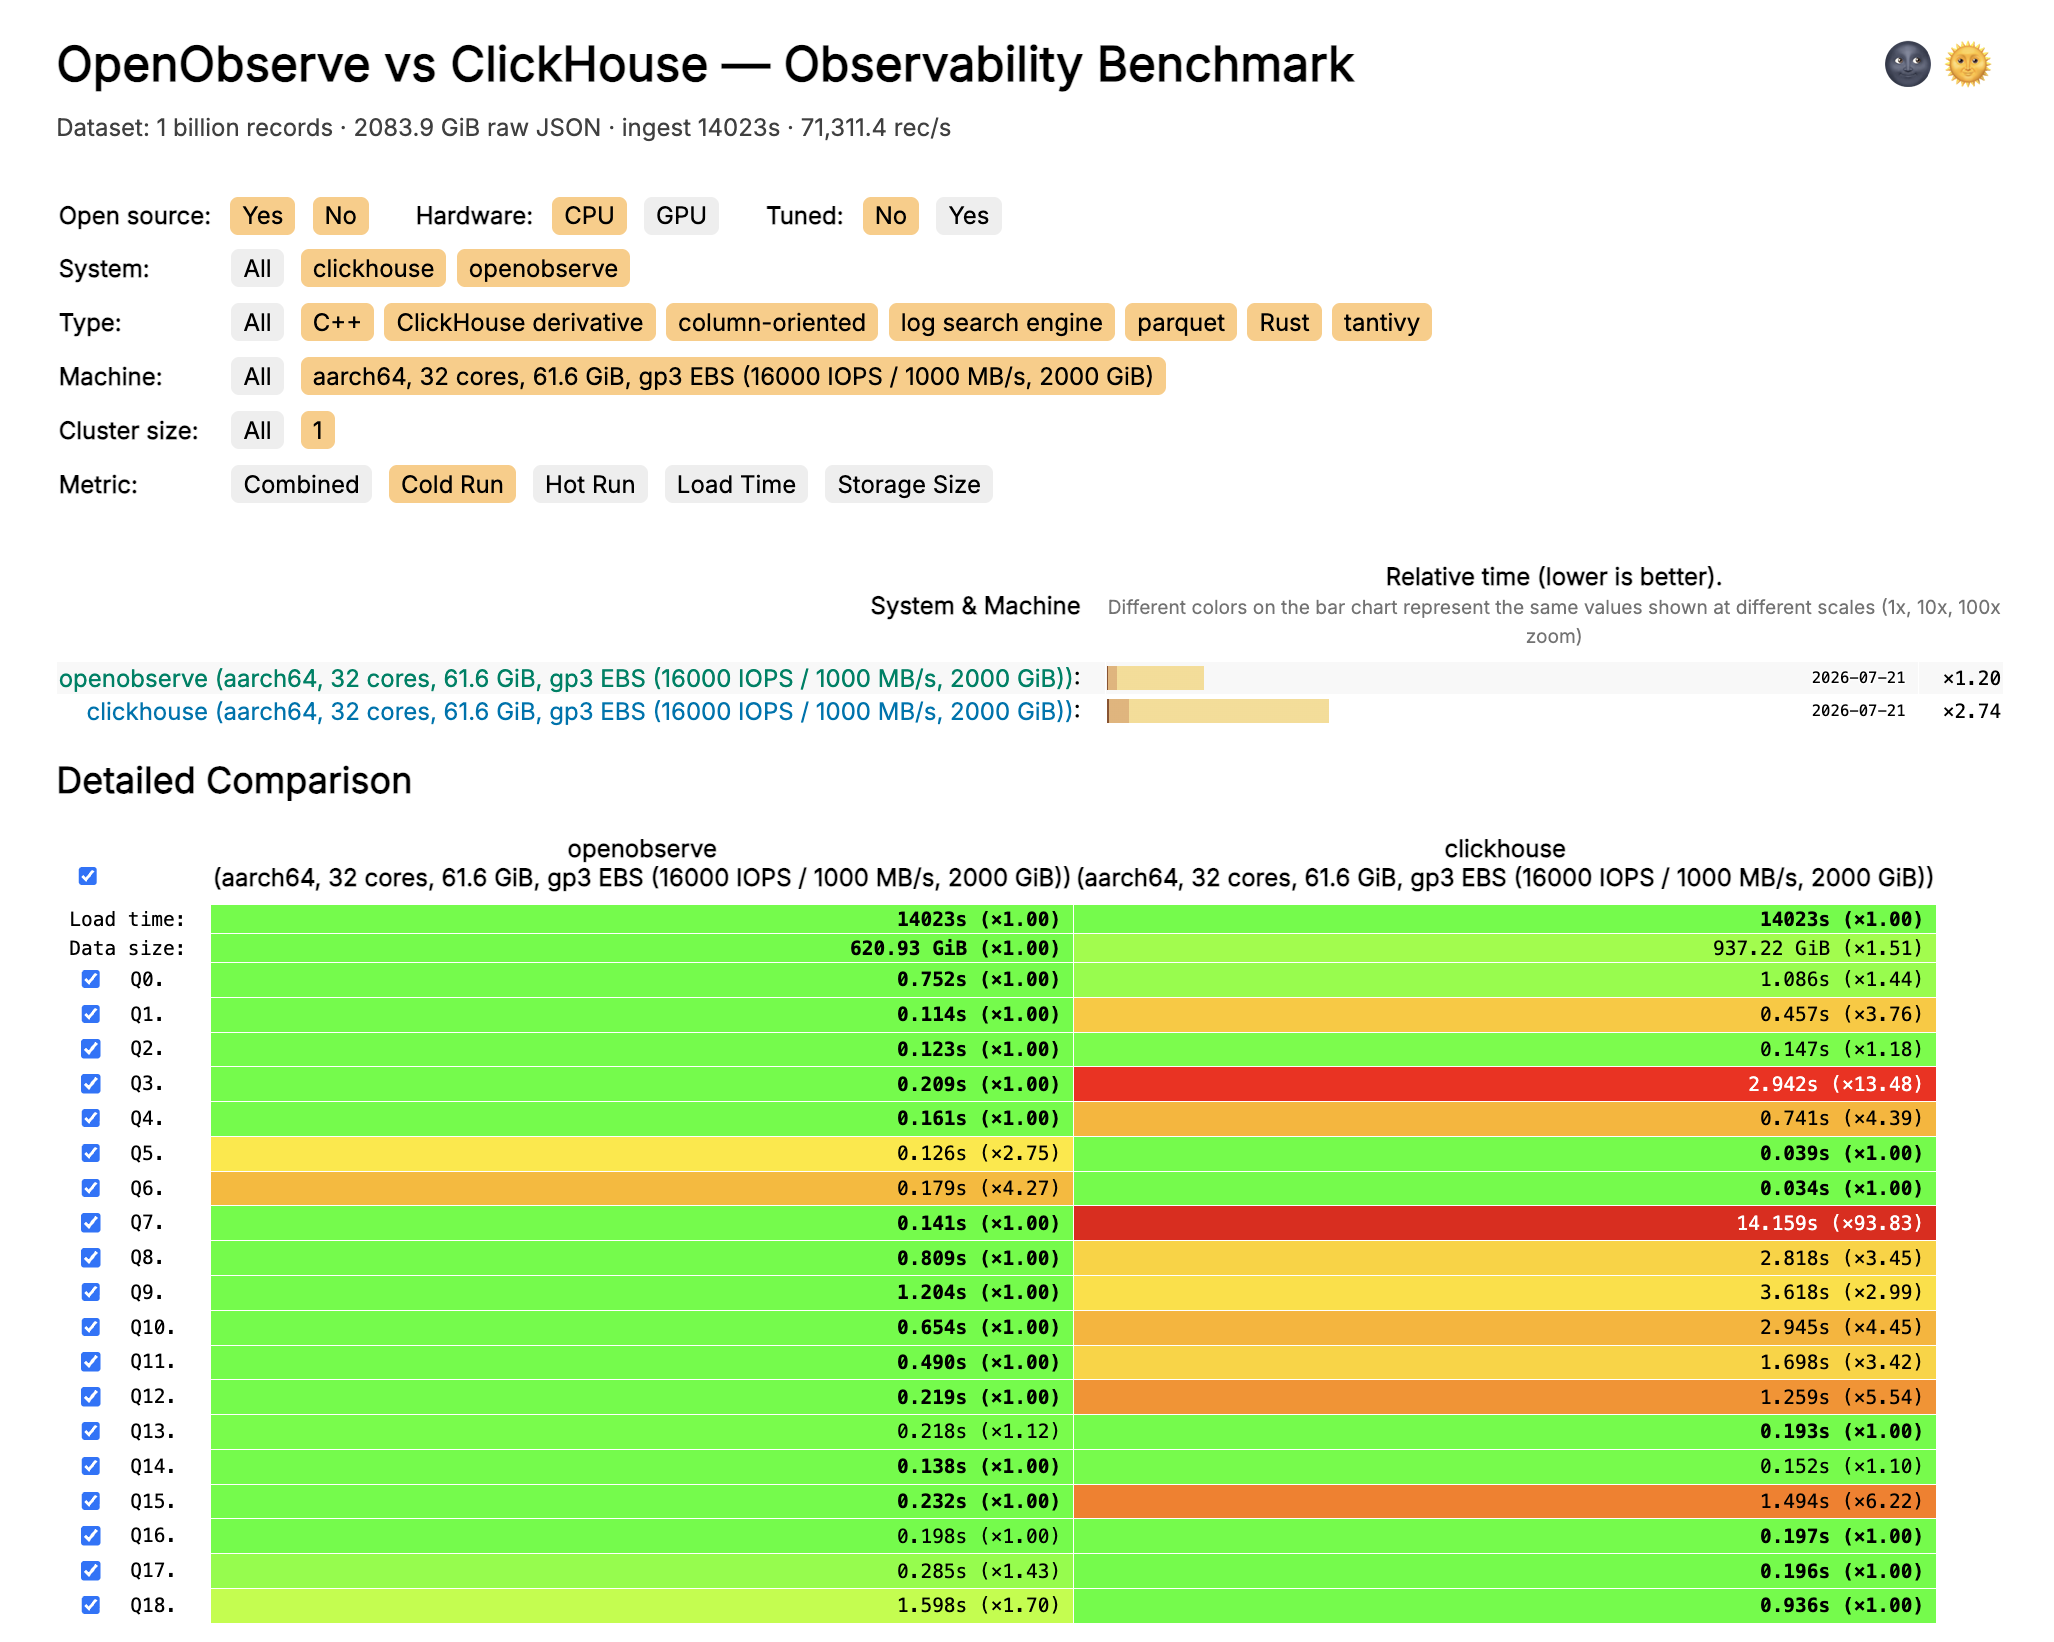Toggle column-oriented type filter
This screenshot has height=1642, width=2054.
coord(771,323)
